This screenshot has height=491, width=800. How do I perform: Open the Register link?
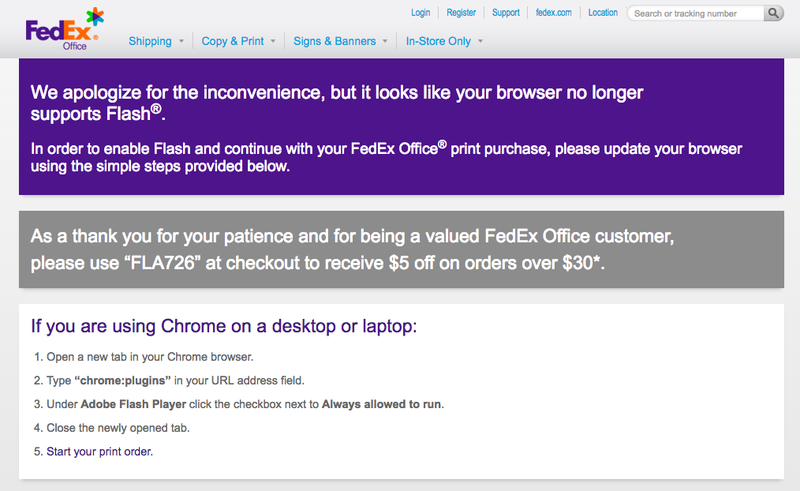click(x=461, y=13)
